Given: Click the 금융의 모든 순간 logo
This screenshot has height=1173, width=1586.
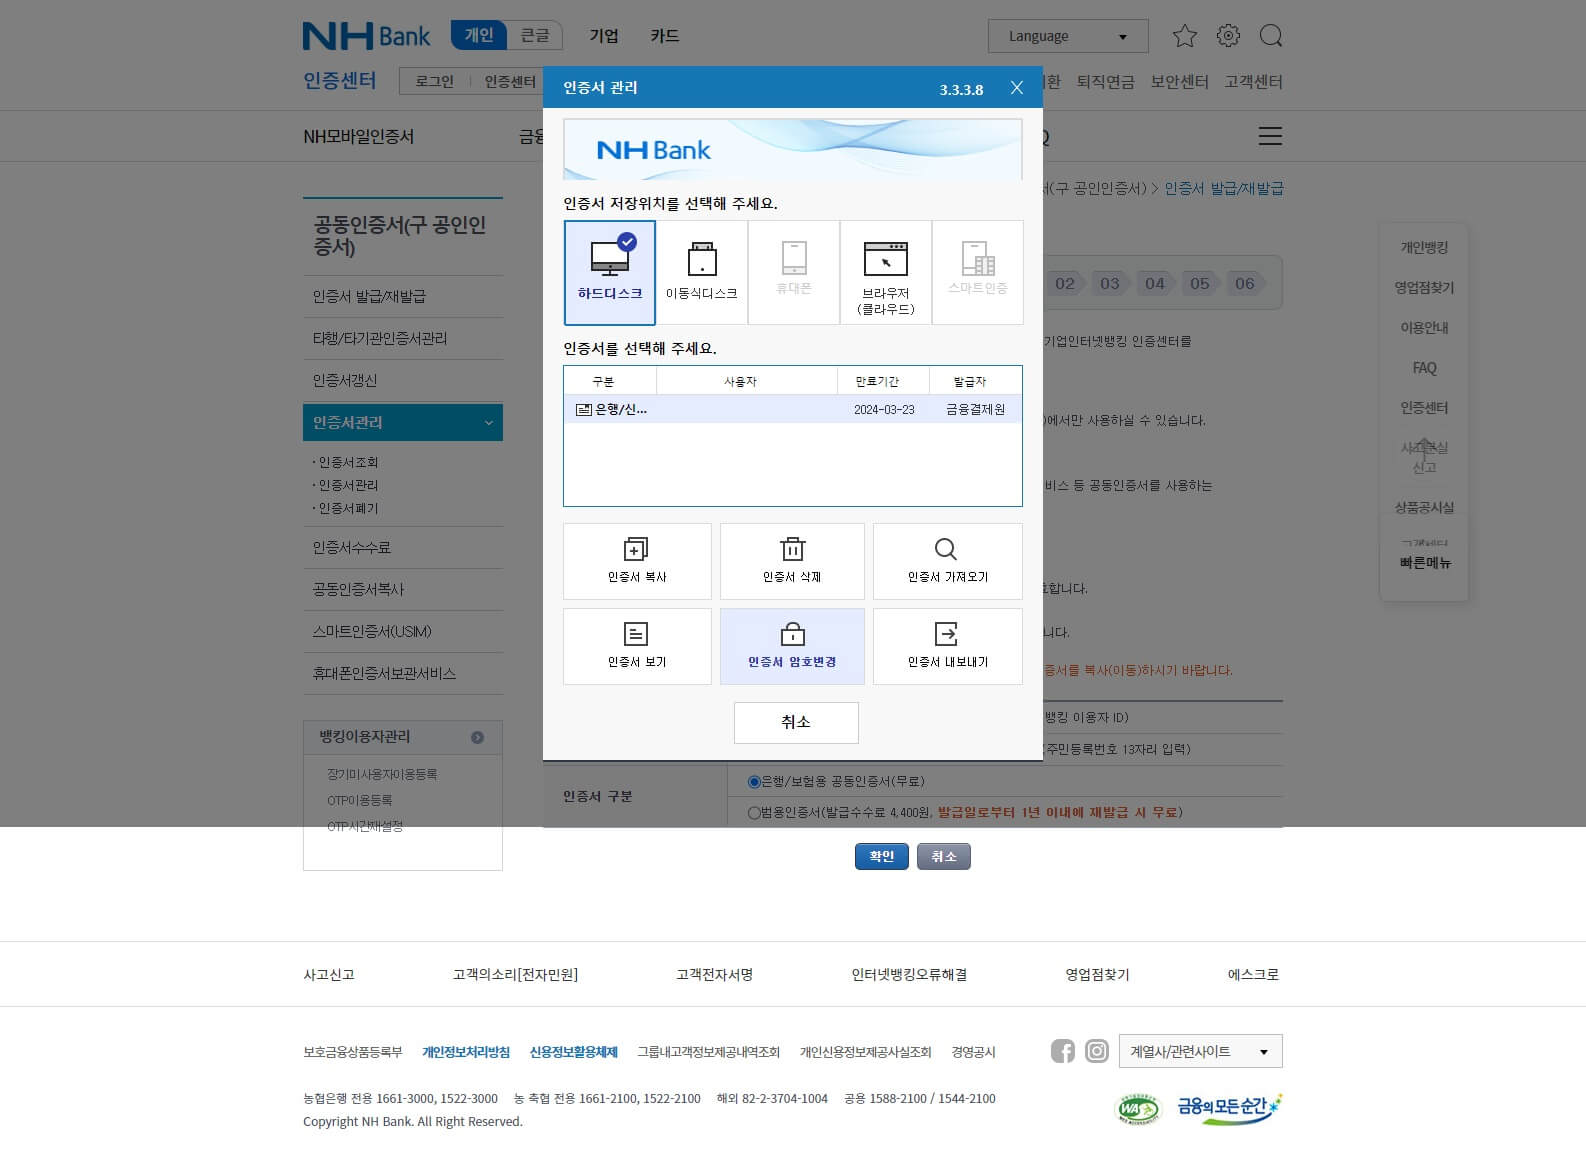Looking at the screenshot, I should (x=1228, y=1108).
